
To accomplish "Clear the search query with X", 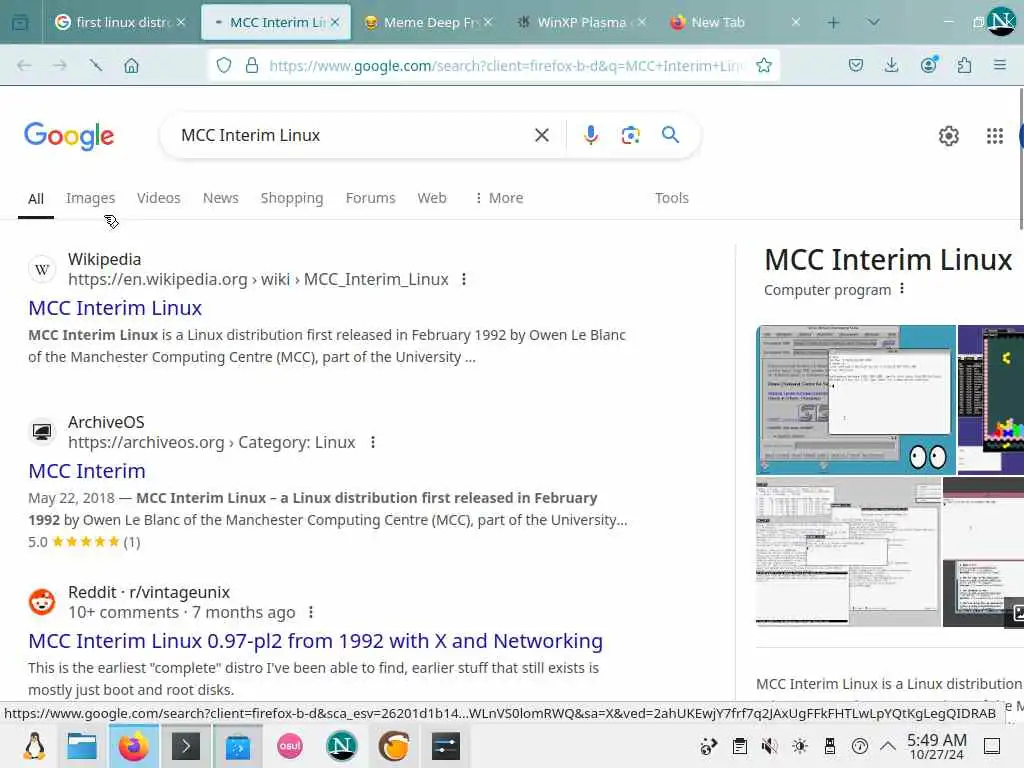I will [541, 135].
